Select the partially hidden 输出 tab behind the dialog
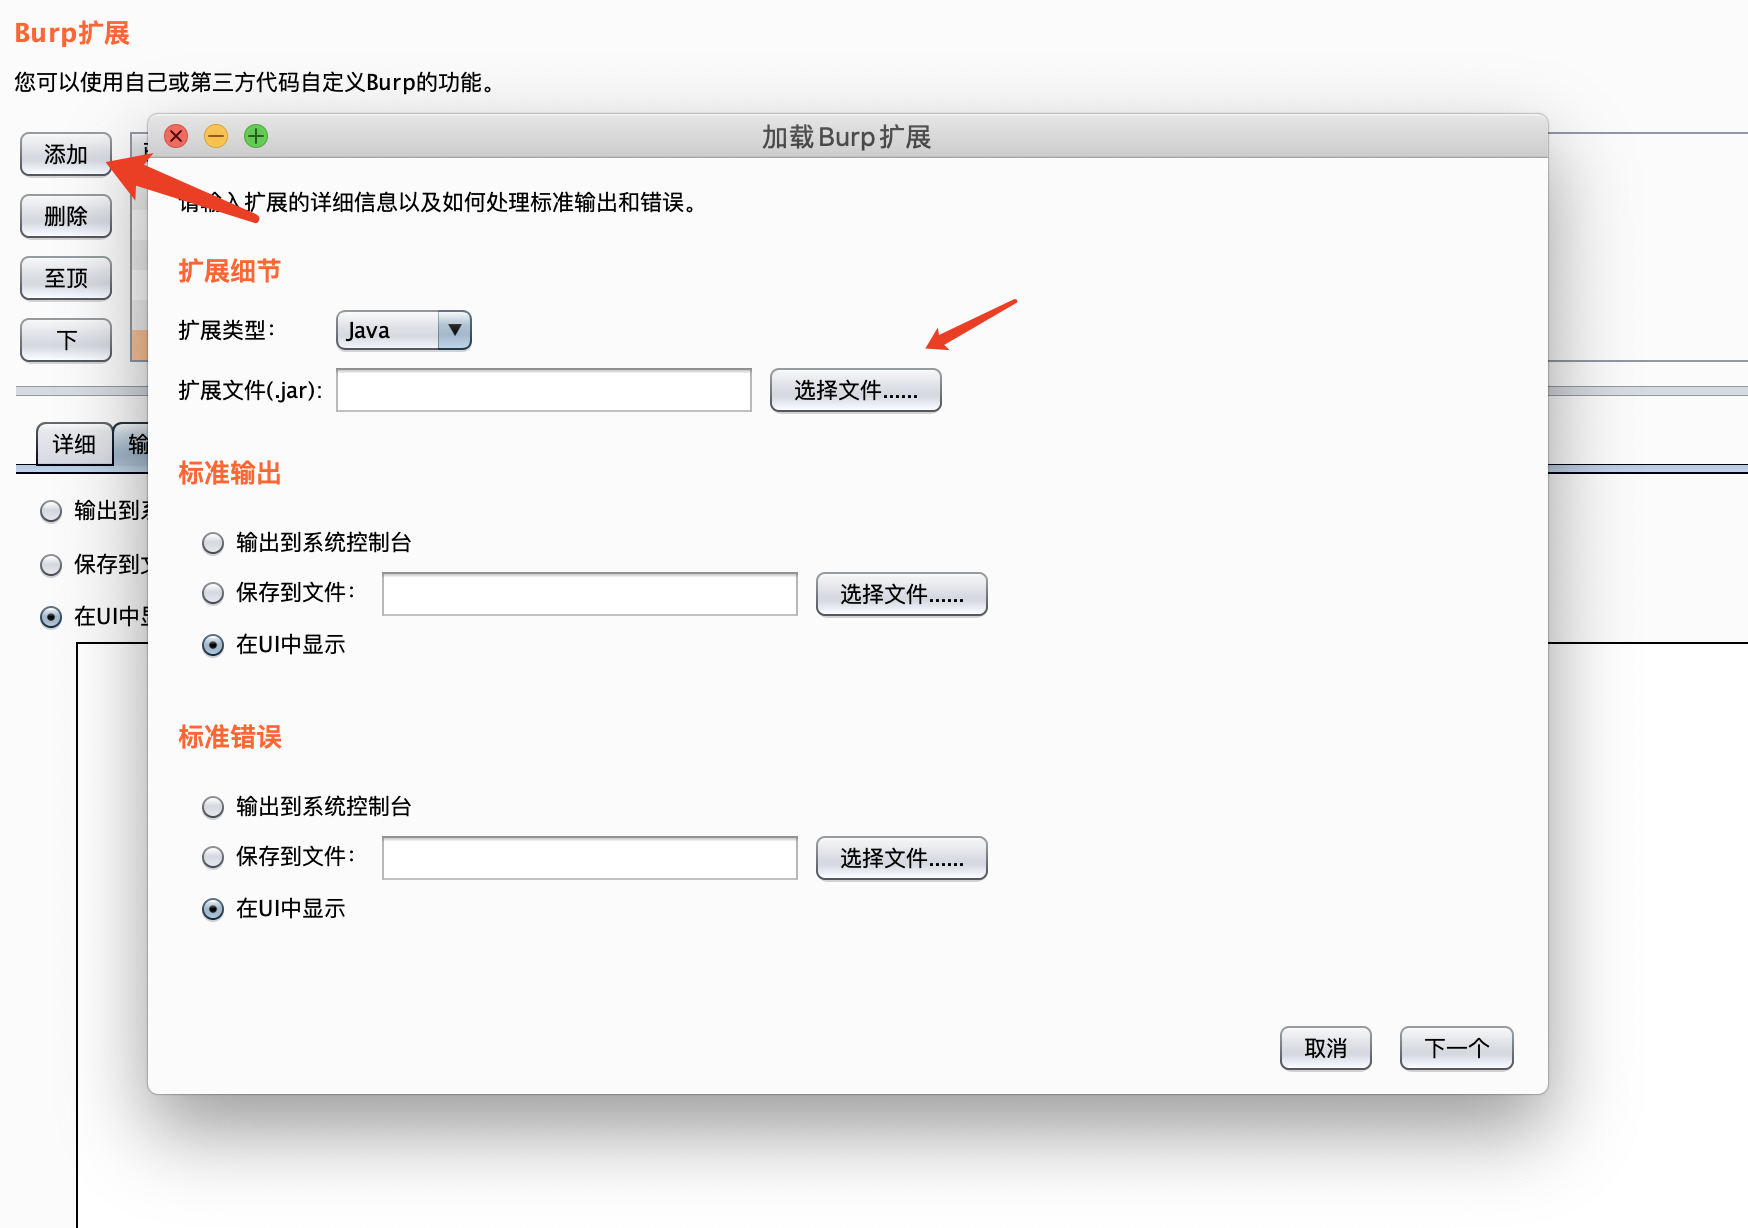1748x1228 pixels. [132, 444]
